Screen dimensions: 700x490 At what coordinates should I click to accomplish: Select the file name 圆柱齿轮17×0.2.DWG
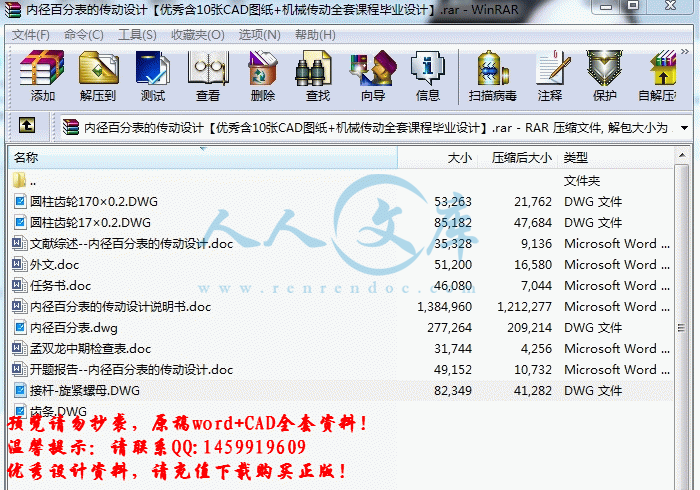[x=90, y=223]
